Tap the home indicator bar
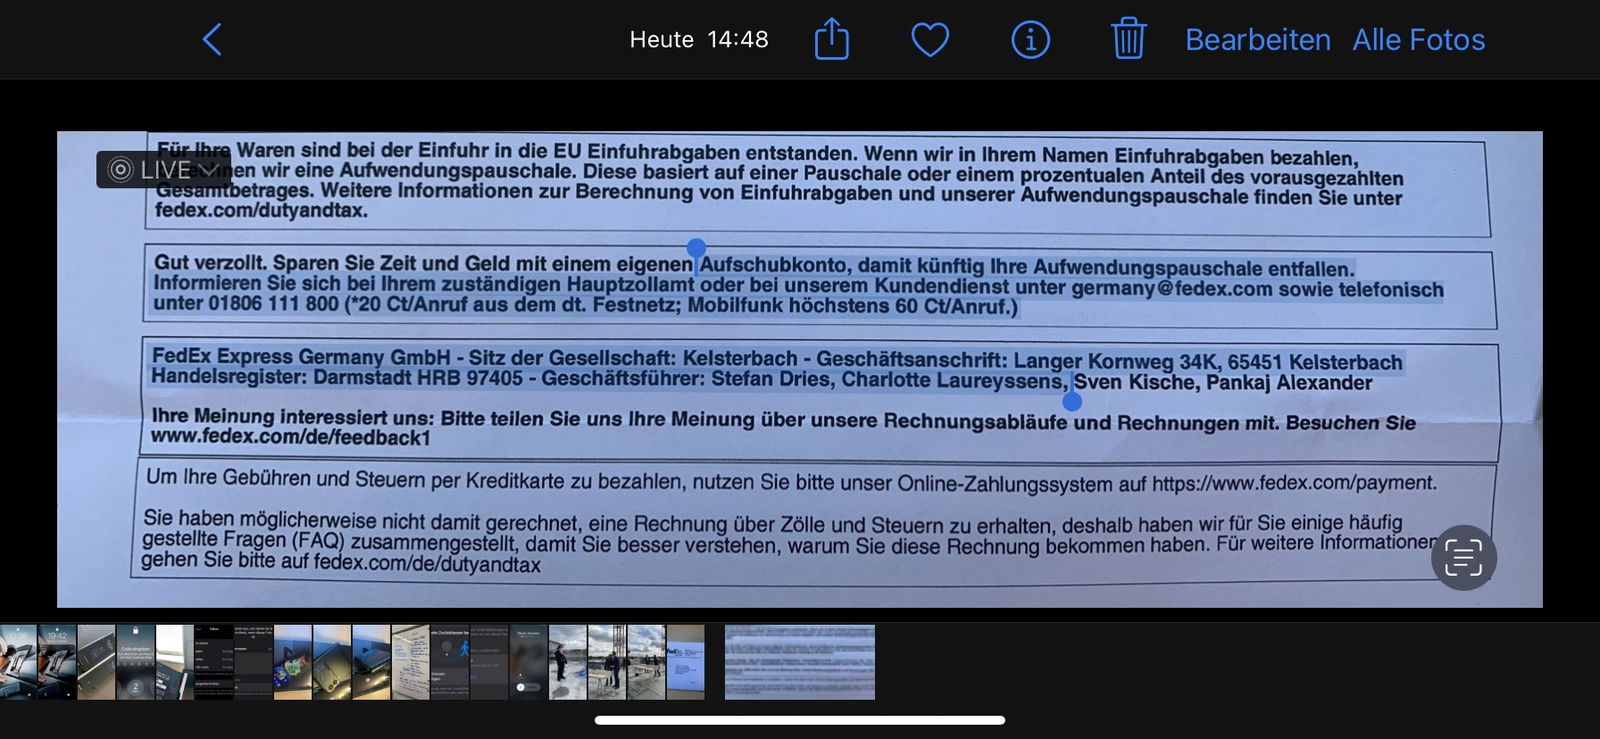The width and height of the screenshot is (1600, 739). click(x=799, y=720)
